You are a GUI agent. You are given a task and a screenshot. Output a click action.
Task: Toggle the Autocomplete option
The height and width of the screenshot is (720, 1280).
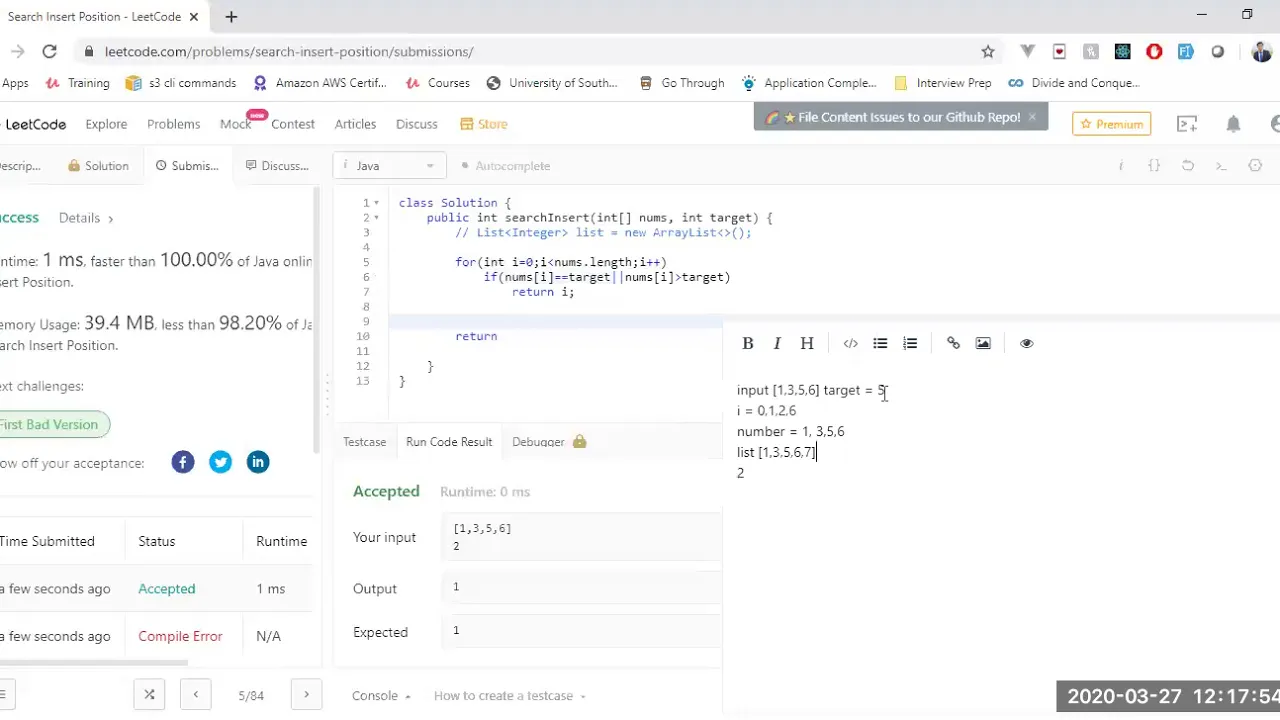tap(506, 166)
